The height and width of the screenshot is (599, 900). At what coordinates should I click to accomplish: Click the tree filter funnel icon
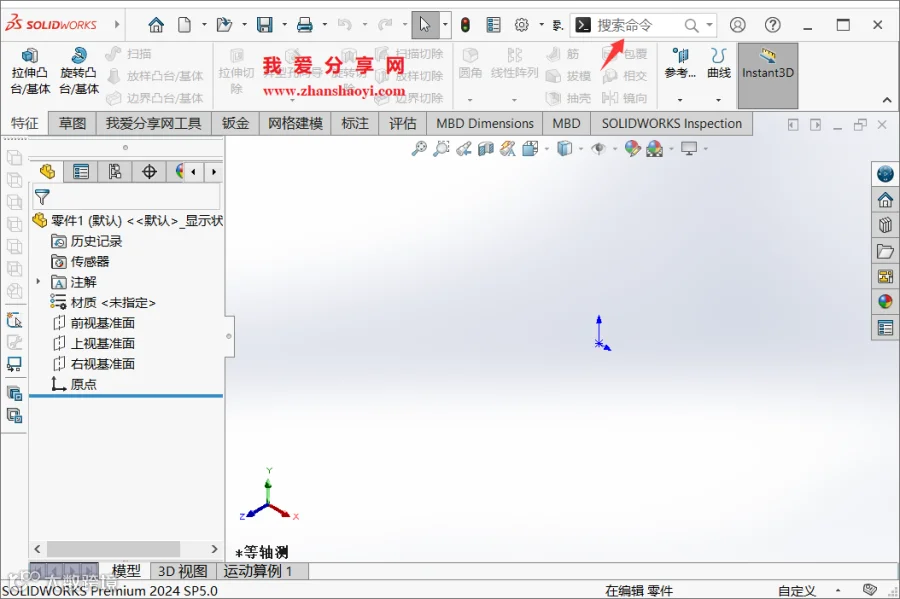[42, 197]
